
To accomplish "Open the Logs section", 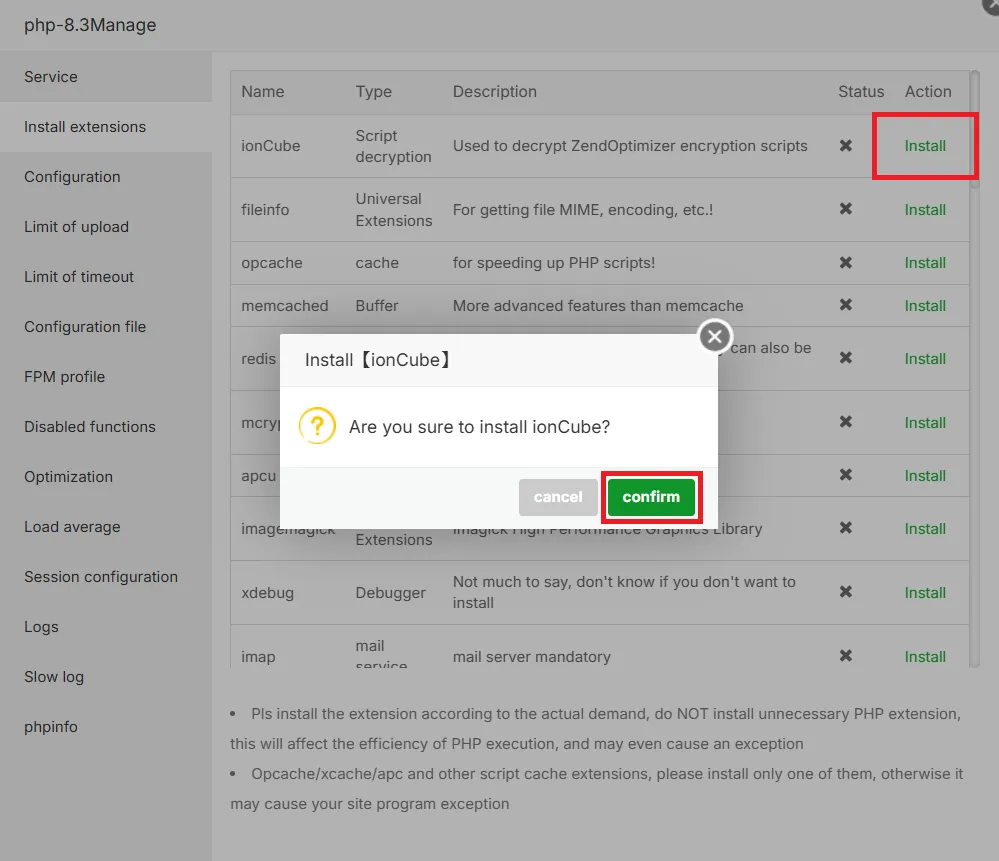I will click(41, 627).
